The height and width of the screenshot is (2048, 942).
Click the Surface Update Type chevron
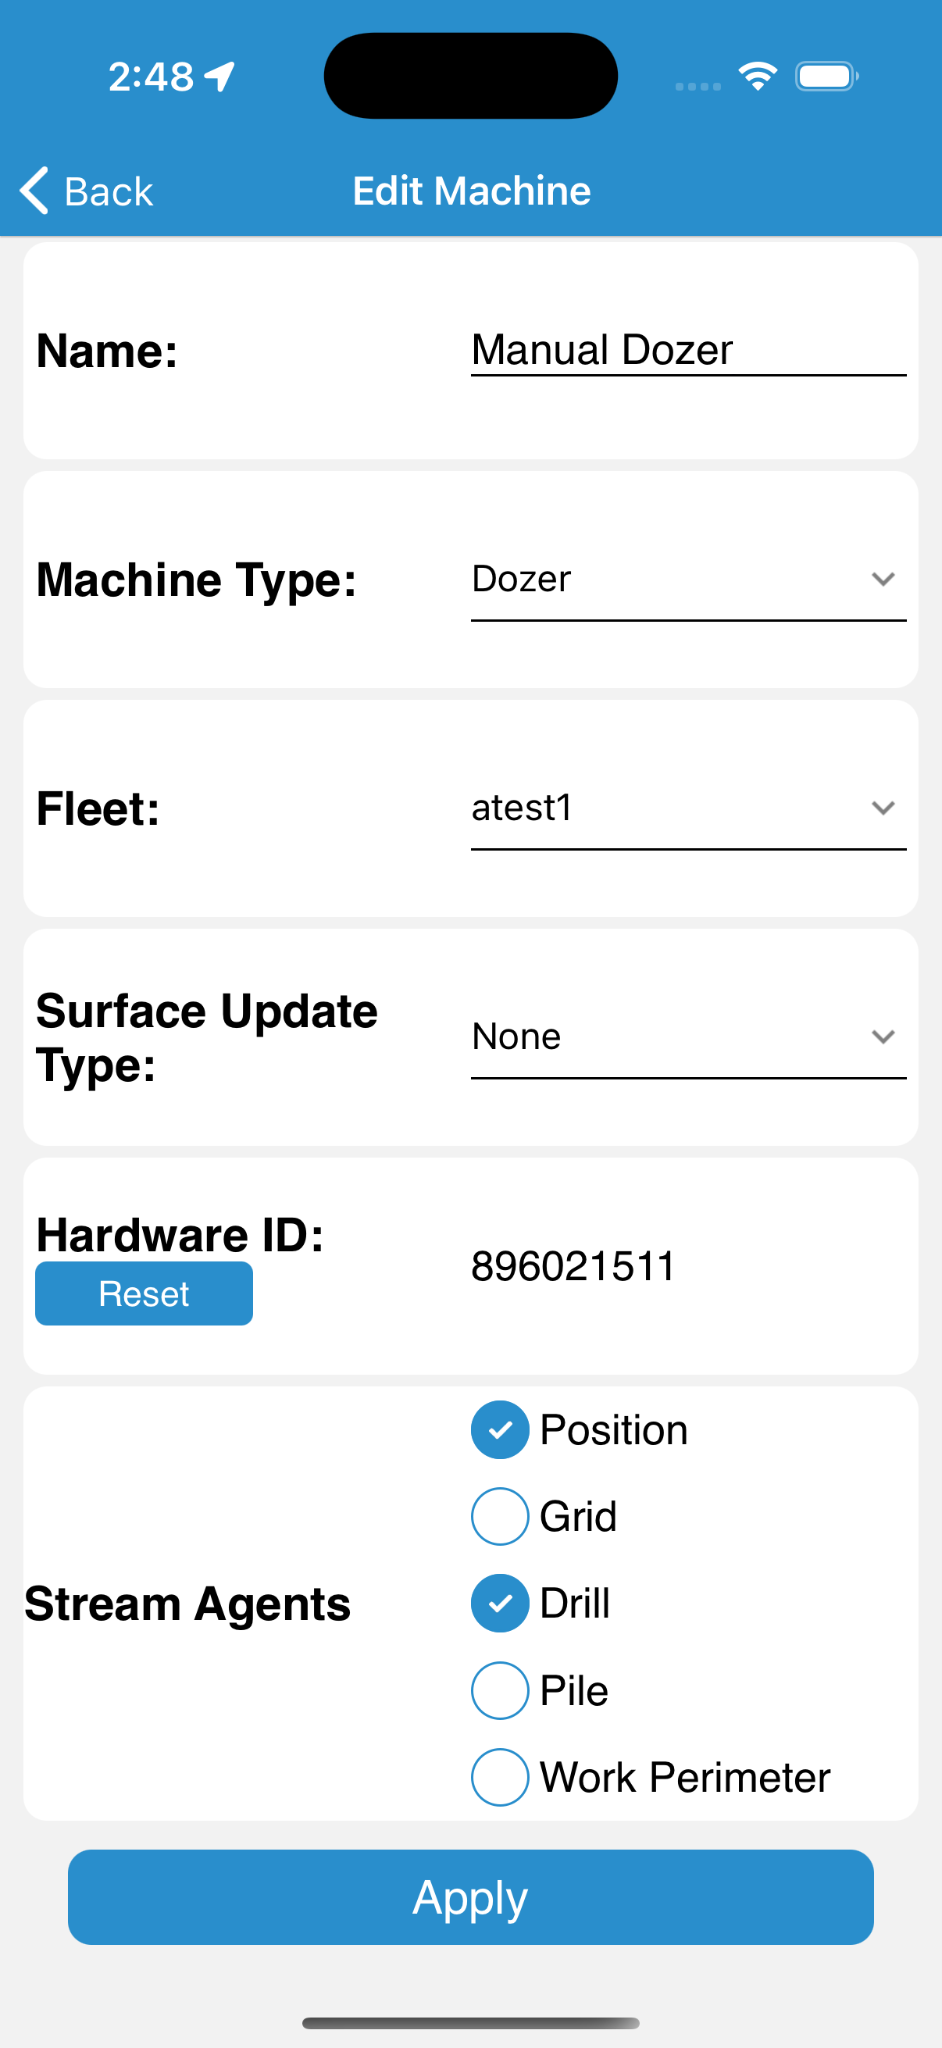pyautogui.click(x=883, y=1037)
